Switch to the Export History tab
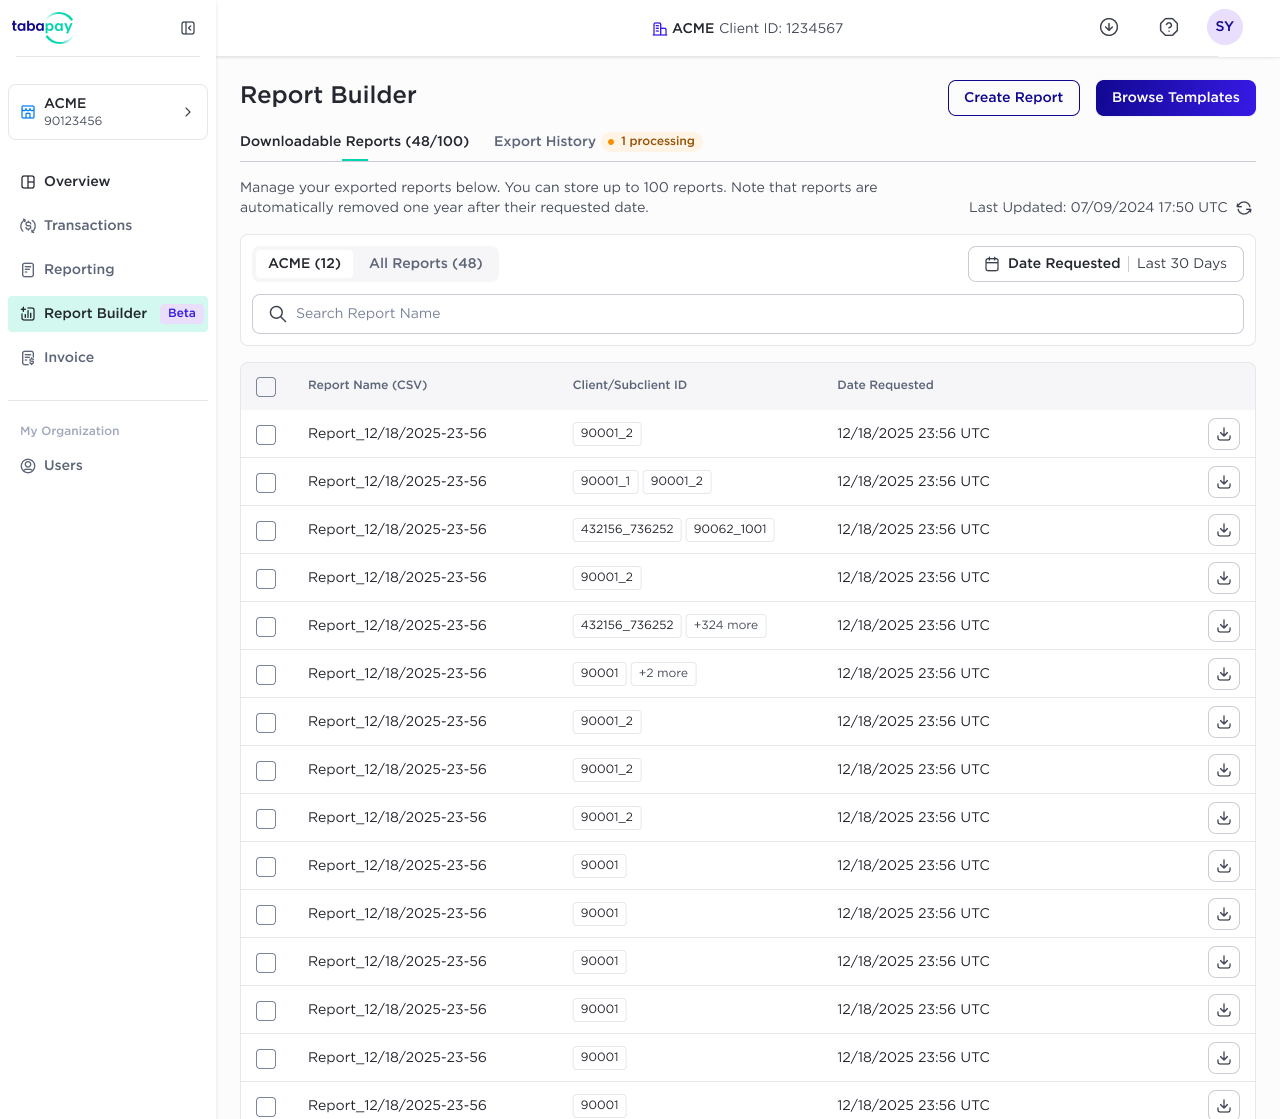This screenshot has width=1280, height=1119. (545, 141)
